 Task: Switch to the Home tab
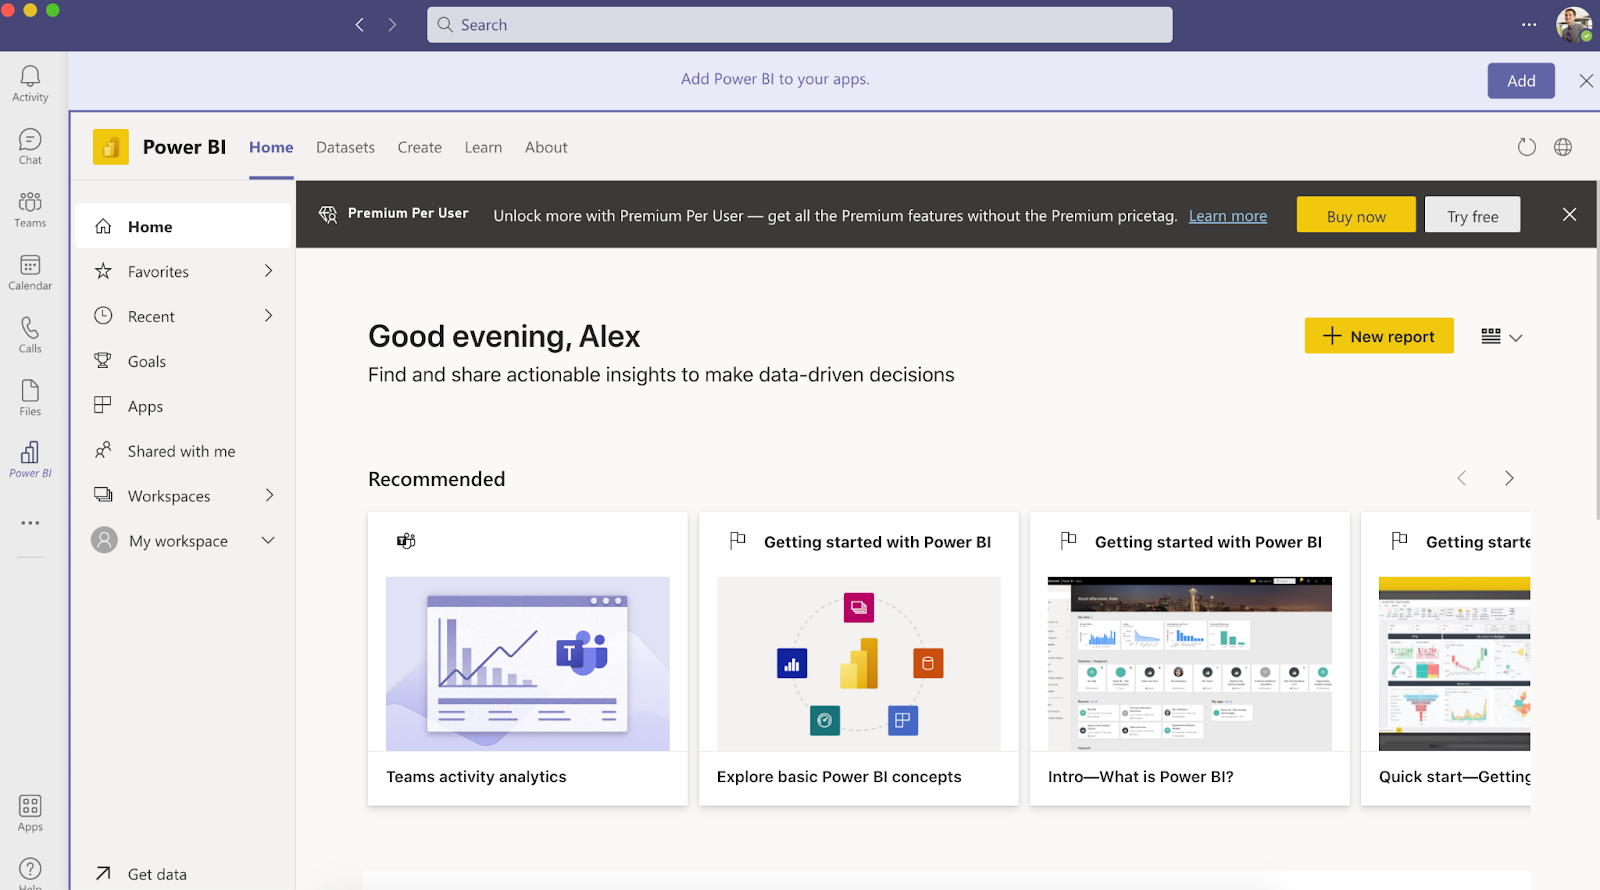tap(271, 147)
